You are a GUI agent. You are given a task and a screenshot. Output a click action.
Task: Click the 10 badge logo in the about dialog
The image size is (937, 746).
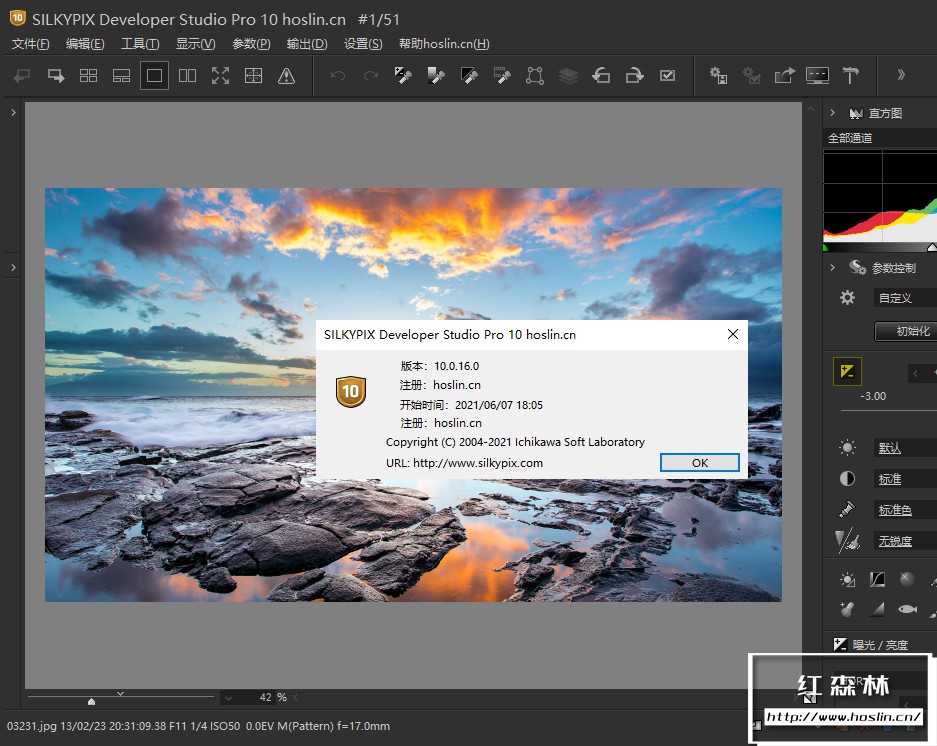(351, 392)
